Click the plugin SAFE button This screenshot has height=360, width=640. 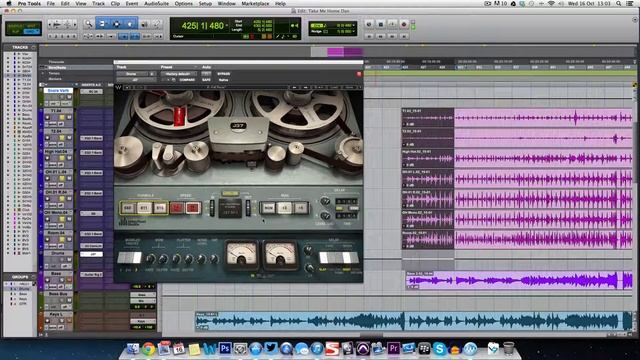tap(207, 80)
